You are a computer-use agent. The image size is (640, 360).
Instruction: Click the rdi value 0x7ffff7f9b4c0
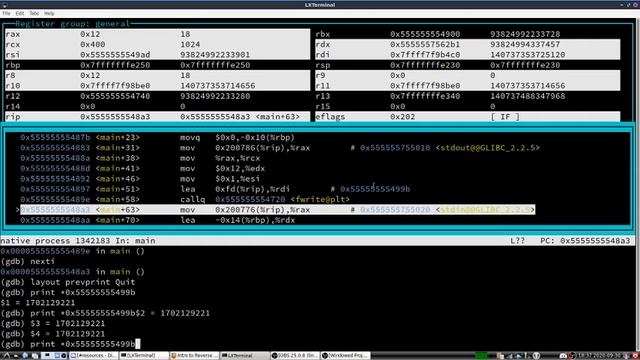coord(425,55)
